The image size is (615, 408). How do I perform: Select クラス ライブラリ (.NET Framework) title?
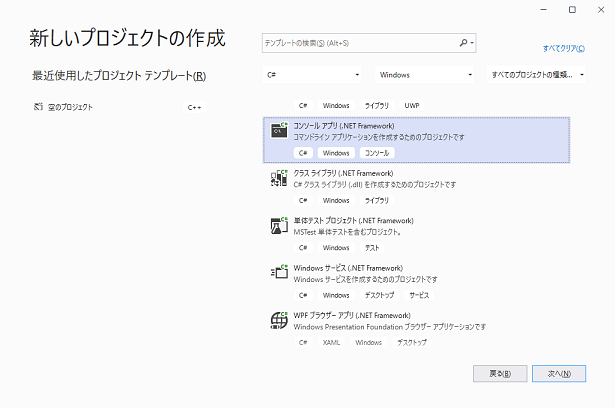click(343, 173)
